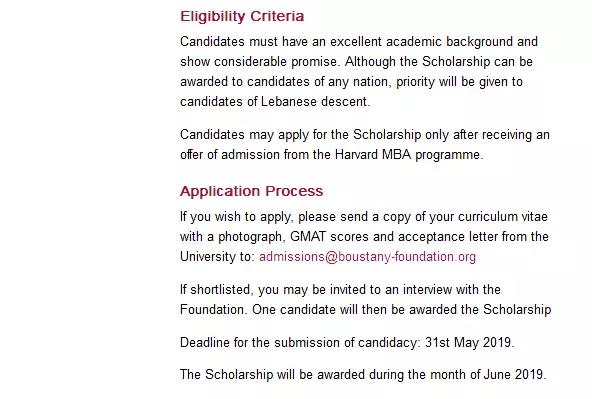Click the Eligibility Criteria heading
592x399 pixels.
click(x=242, y=16)
